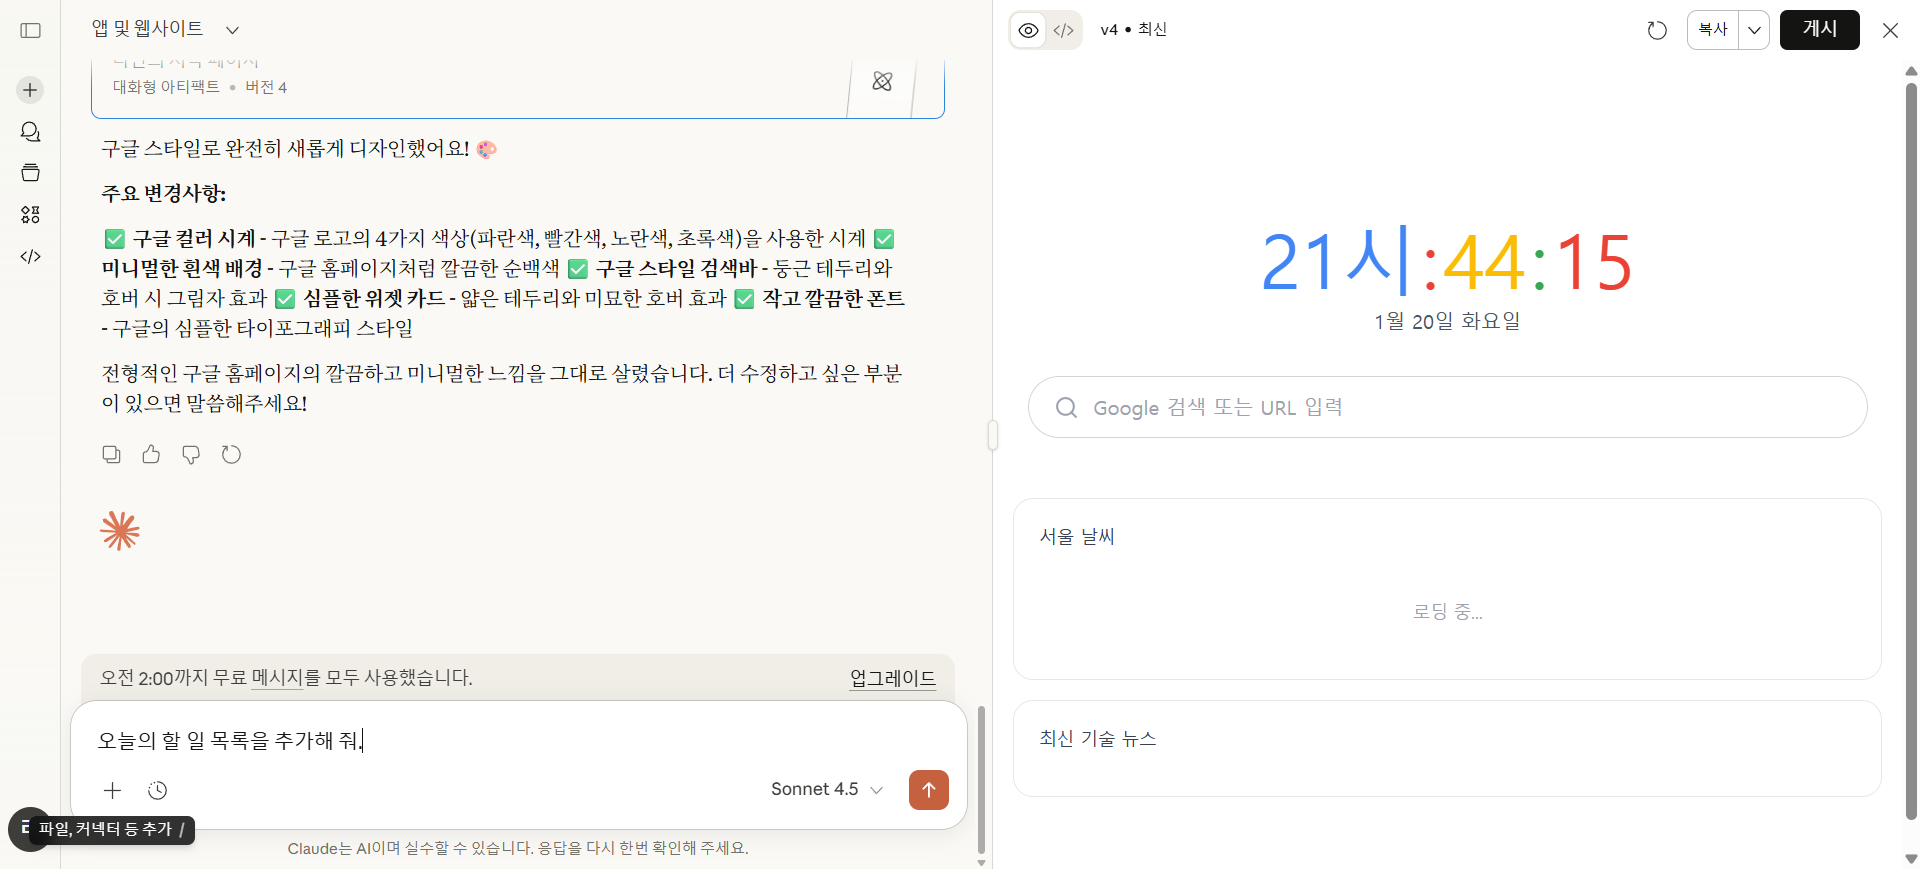Click the 주요 변경사항: heading text
Image resolution: width=1920 pixels, height=869 pixels.
[x=164, y=194]
